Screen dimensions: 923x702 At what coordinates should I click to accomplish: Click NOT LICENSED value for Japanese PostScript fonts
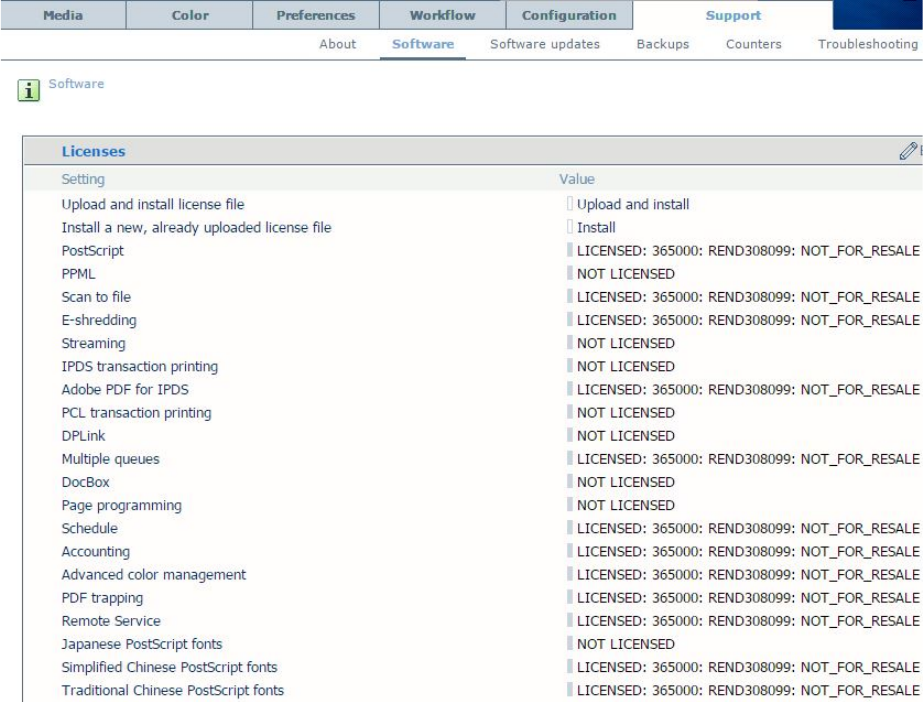click(x=625, y=644)
